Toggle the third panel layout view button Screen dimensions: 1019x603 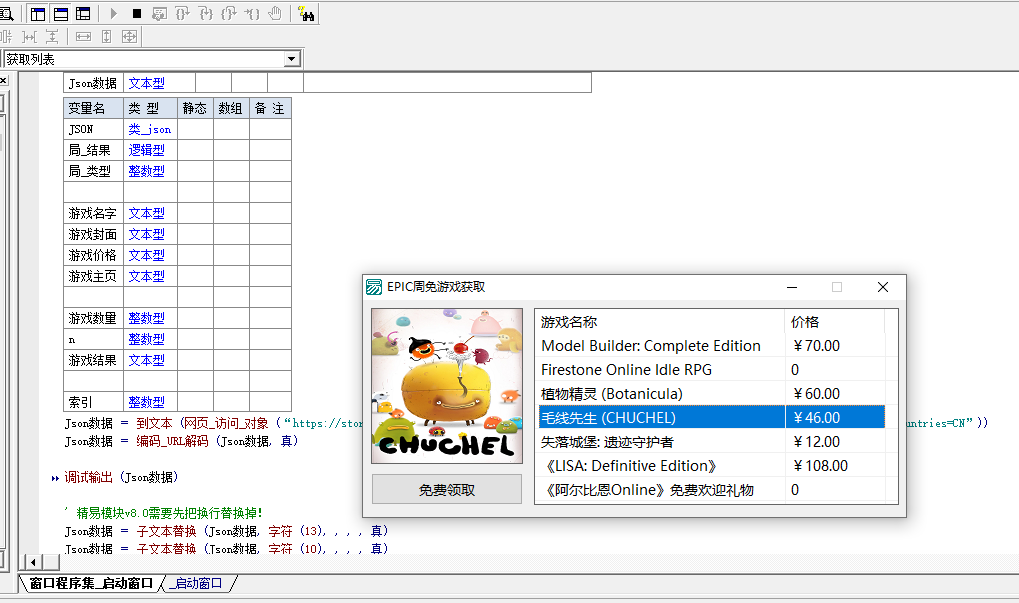tap(82, 13)
